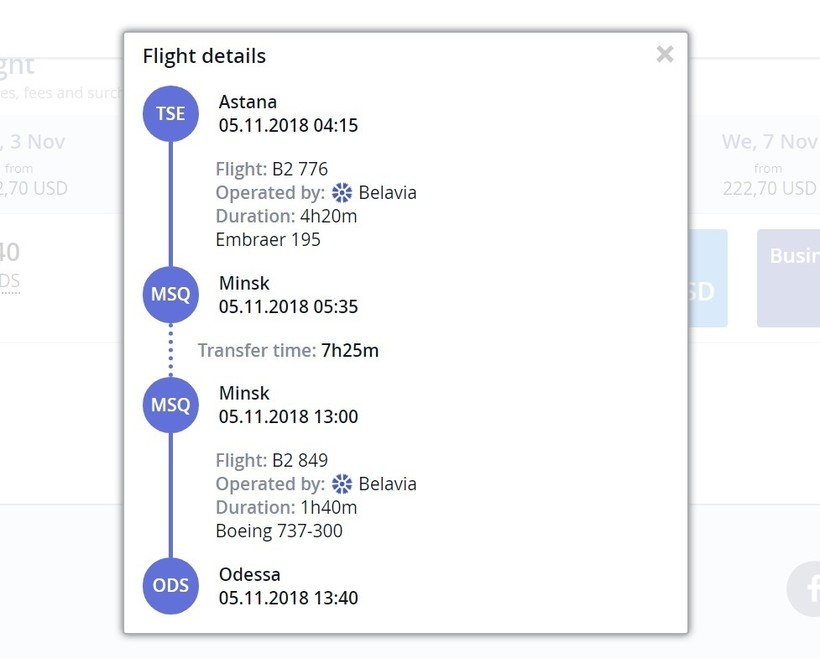Click Belavia logo for flight B2 849

coord(342,484)
